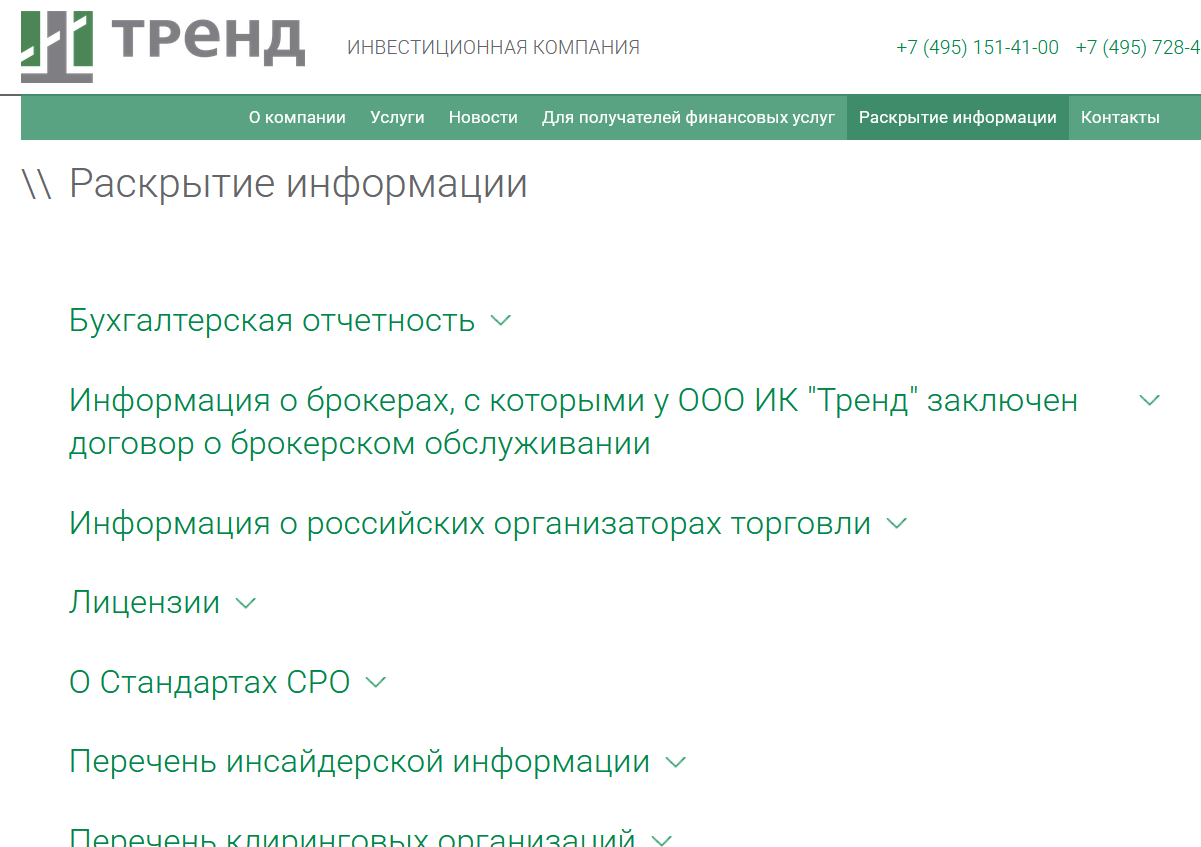Viewport: 1201px width, 847px height.
Task: Expand Перечень клиринговых организаций chevron
Action: [662, 840]
